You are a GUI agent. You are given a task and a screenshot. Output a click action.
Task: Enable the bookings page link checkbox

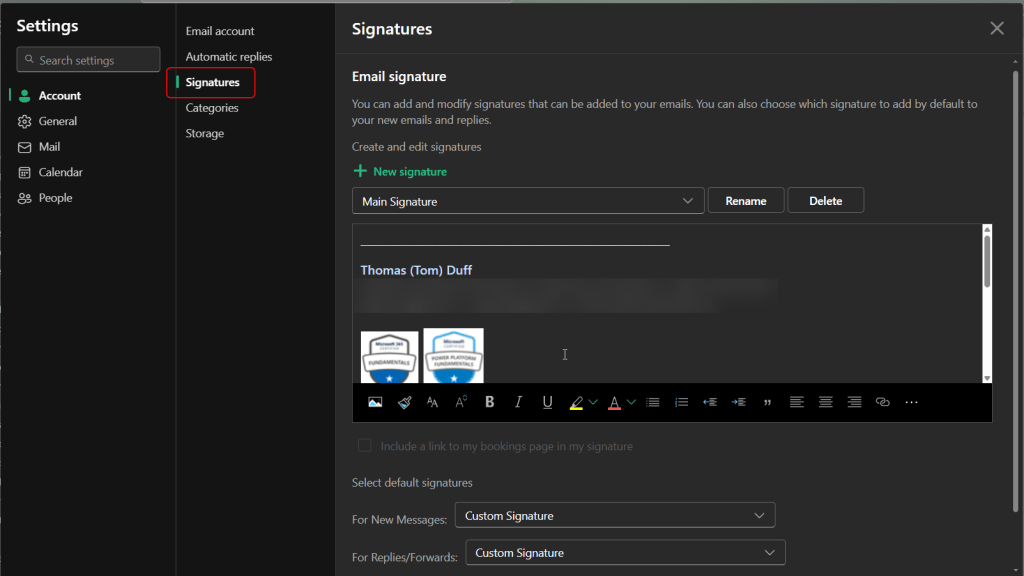pyautogui.click(x=365, y=446)
